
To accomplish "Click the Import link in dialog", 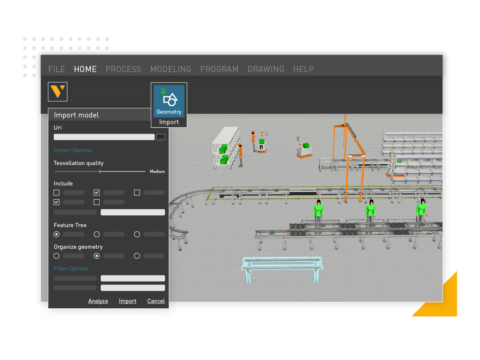I will (128, 301).
